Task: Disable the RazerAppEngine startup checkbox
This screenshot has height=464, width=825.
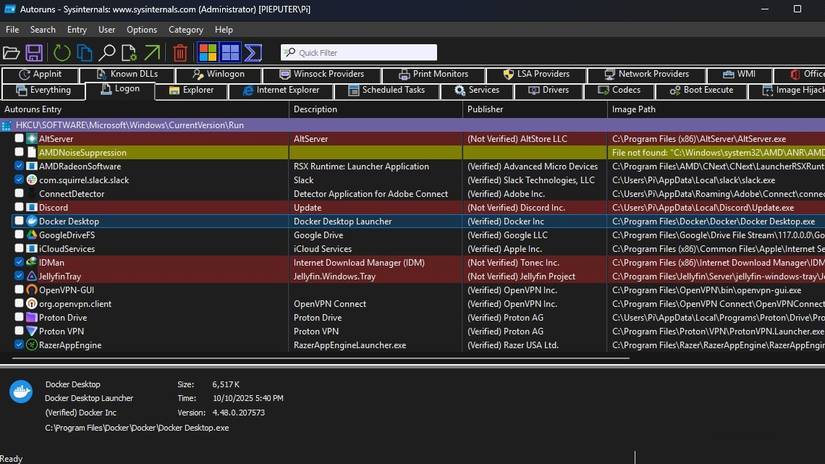Action: tap(19, 345)
